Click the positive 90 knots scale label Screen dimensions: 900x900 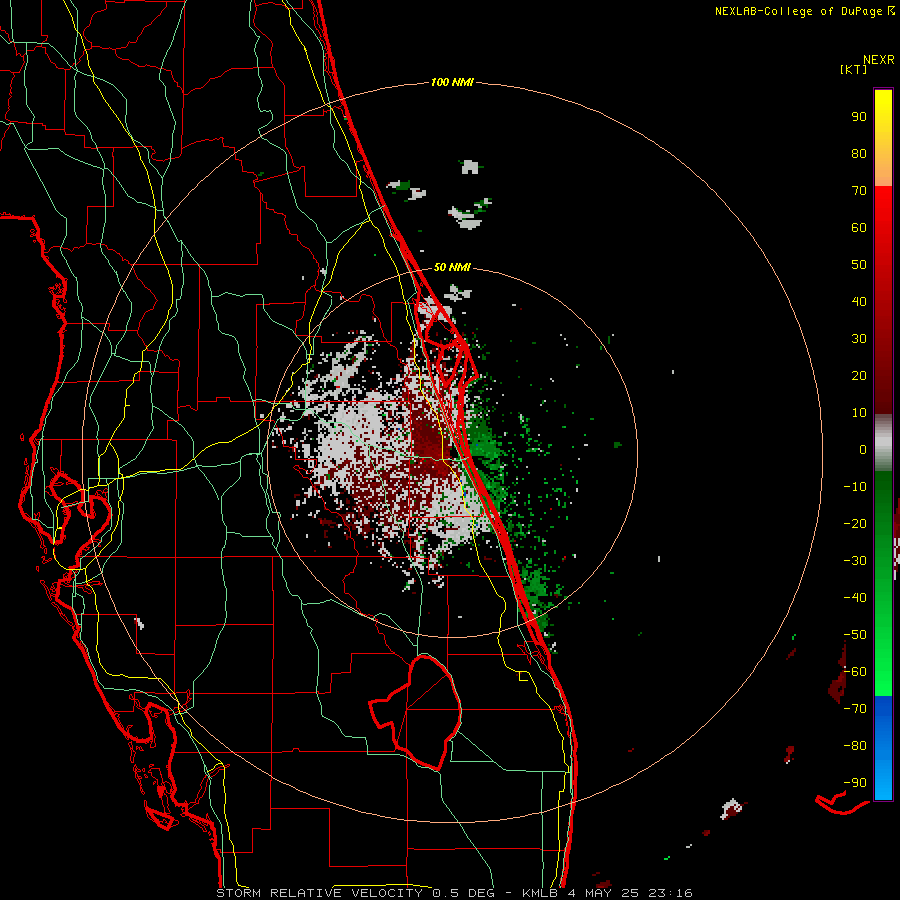(x=859, y=117)
